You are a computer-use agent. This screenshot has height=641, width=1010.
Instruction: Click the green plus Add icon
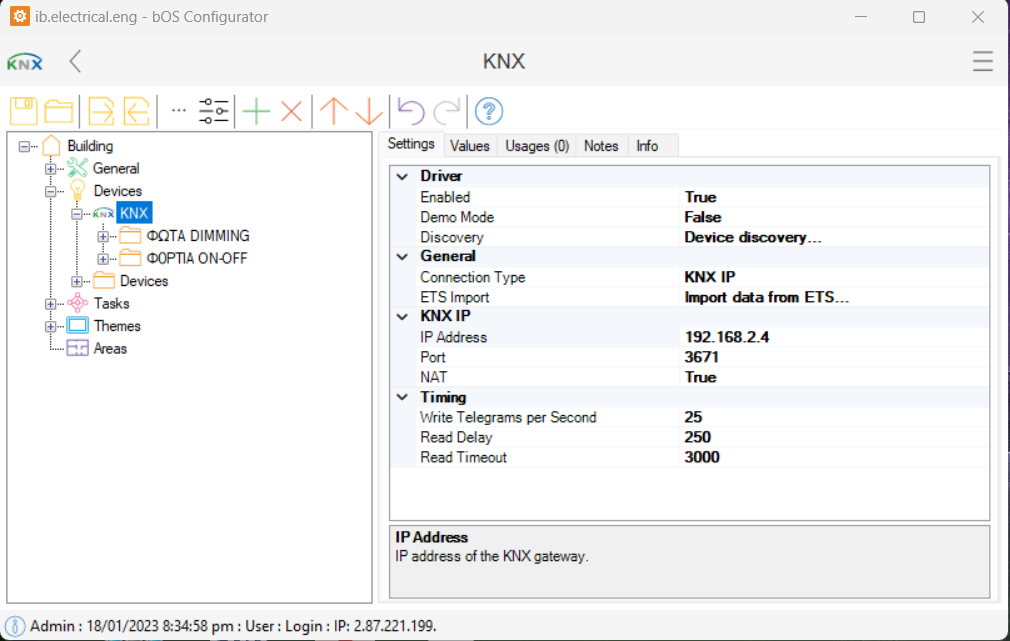pos(257,111)
